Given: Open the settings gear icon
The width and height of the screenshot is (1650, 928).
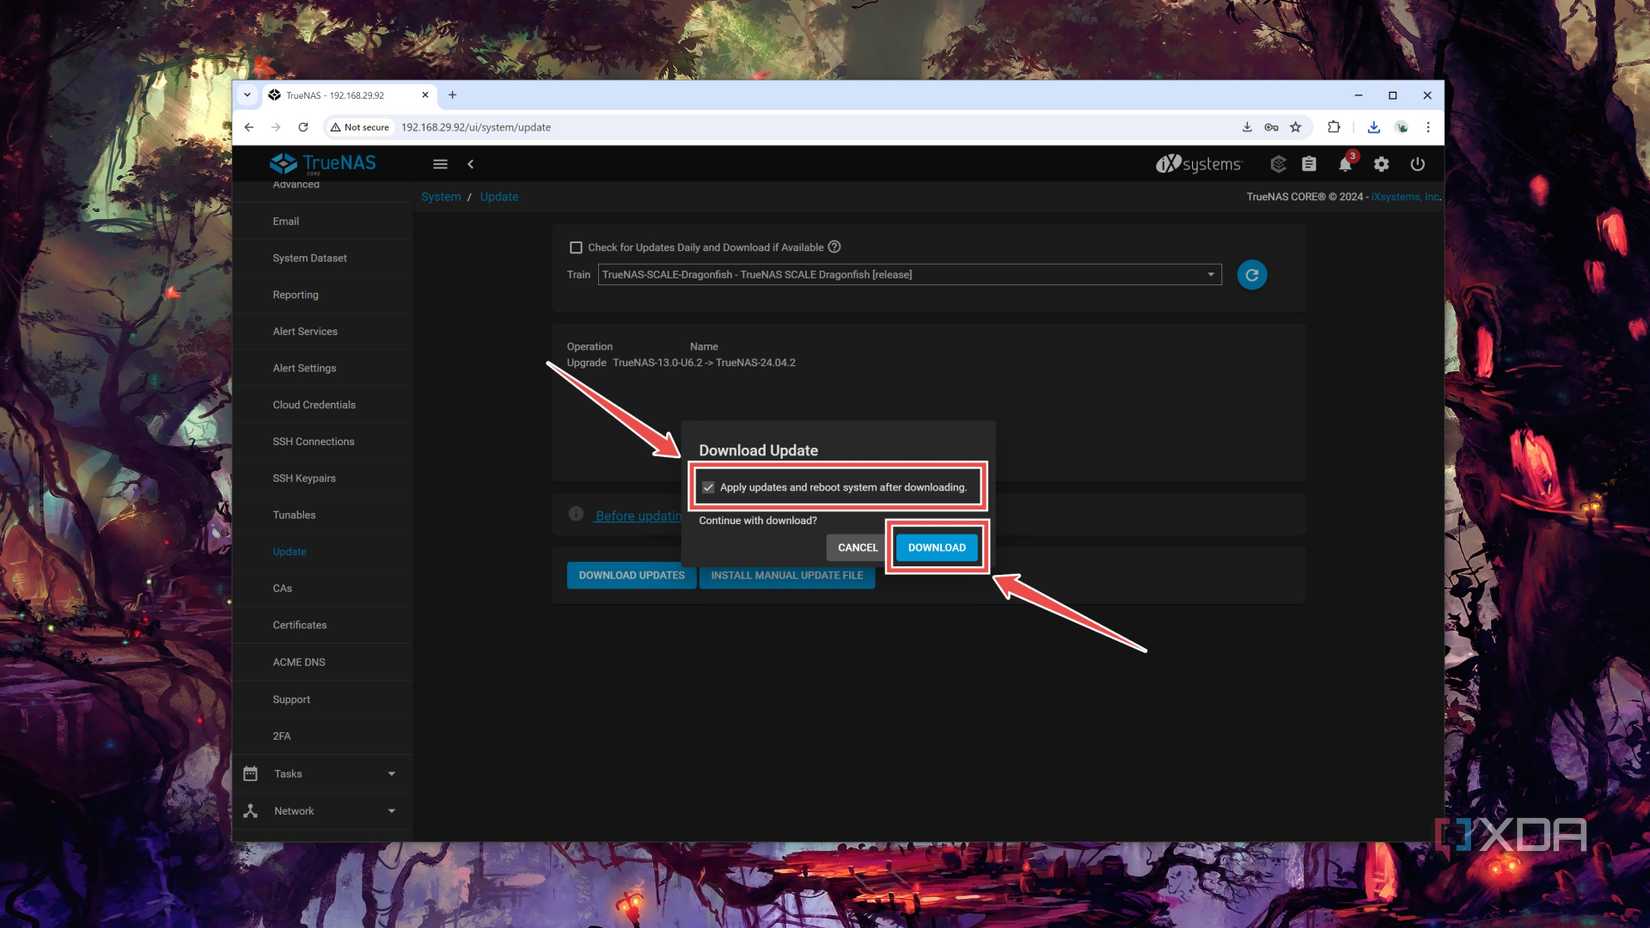Looking at the screenshot, I should 1381,164.
